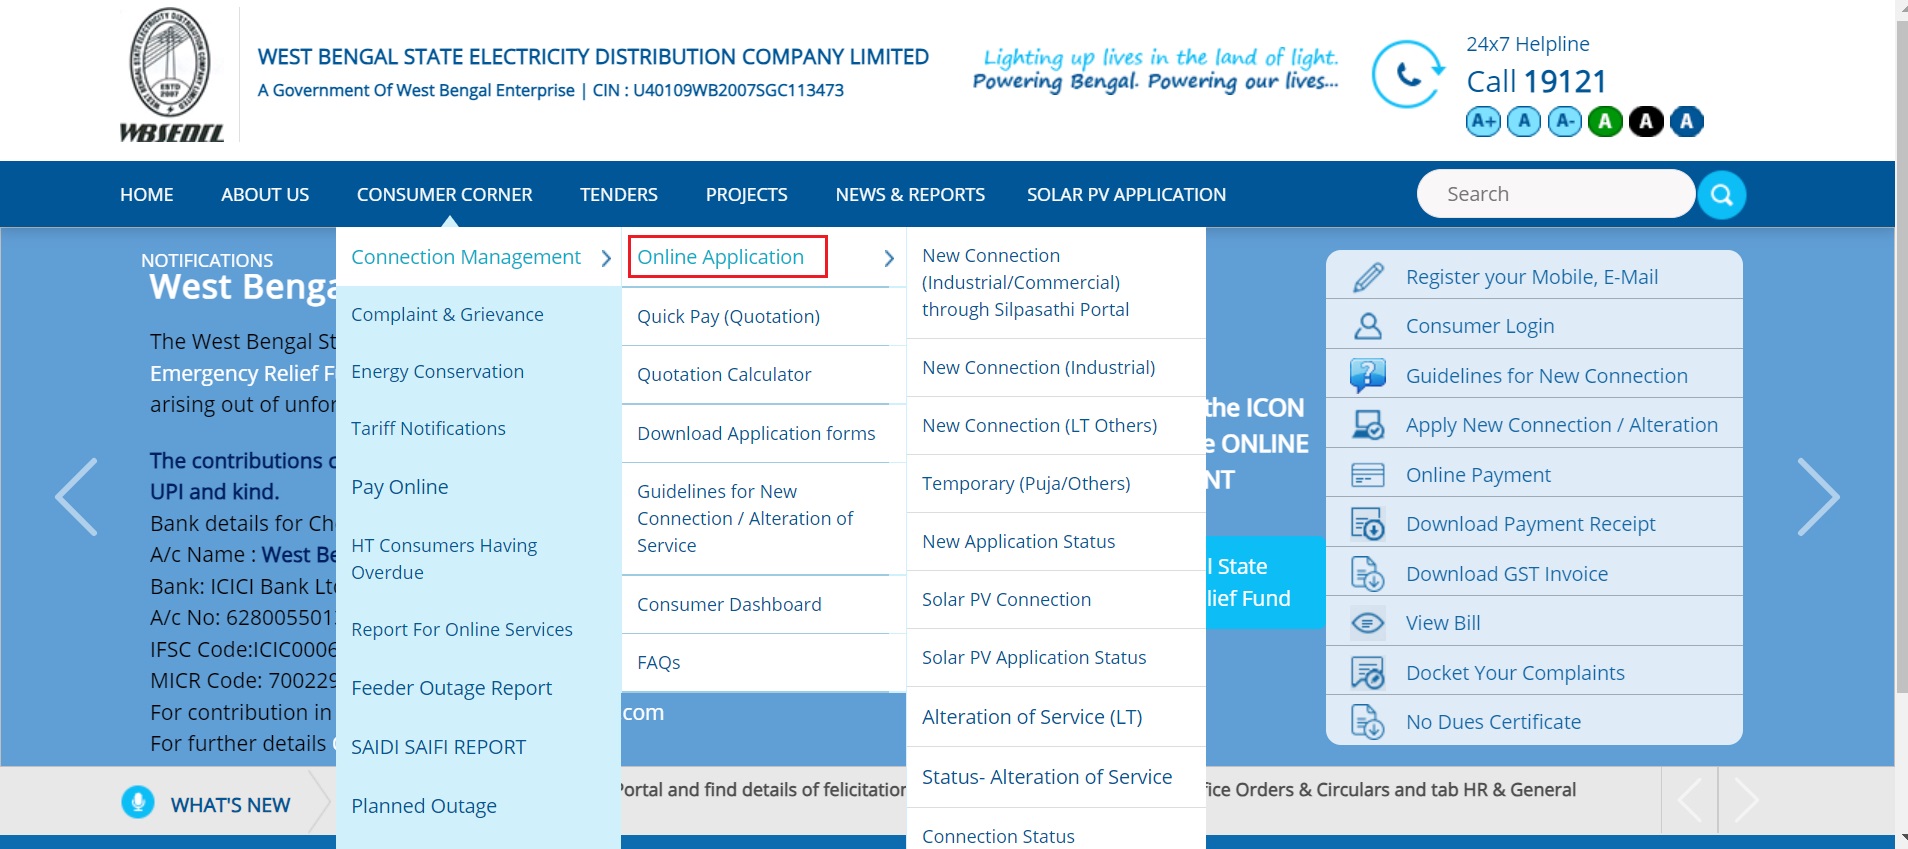Open New Connection through Silpasathi Portal
The height and width of the screenshot is (849, 1908).
[x=1025, y=282]
